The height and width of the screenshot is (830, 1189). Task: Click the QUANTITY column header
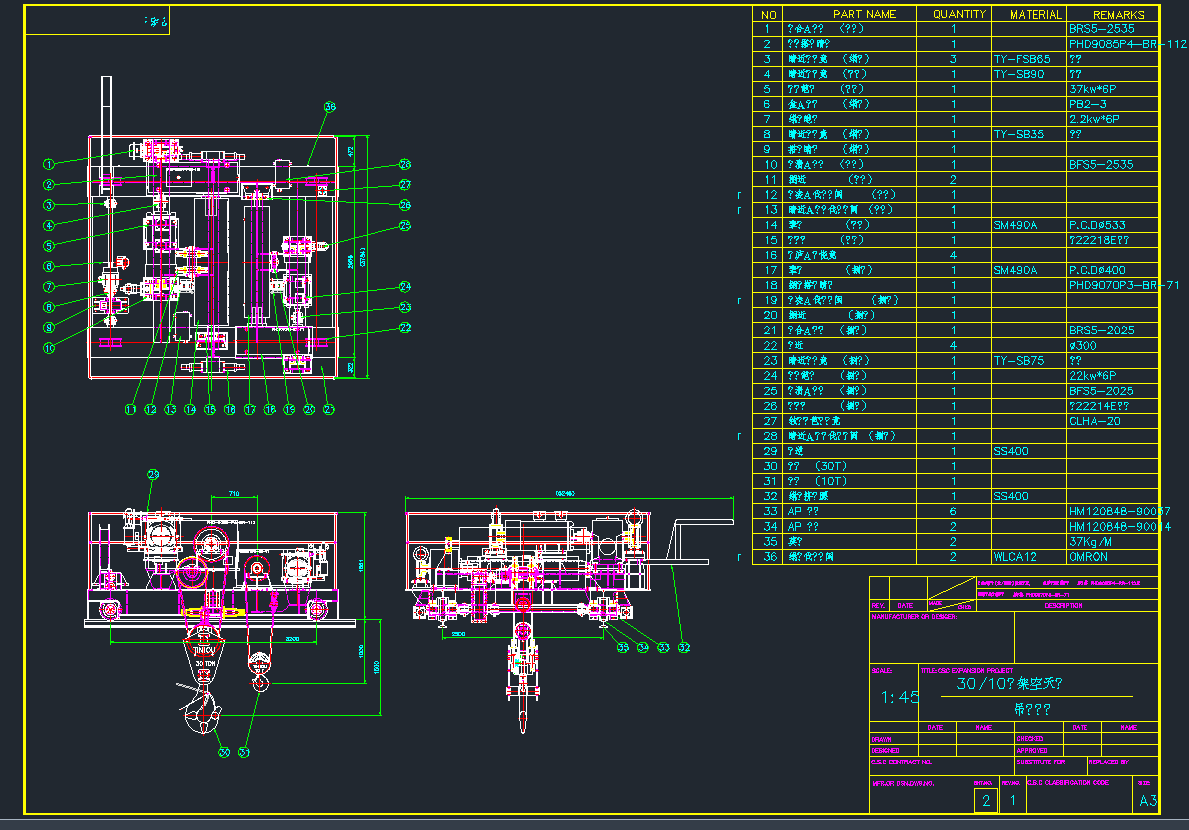[960, 14]
